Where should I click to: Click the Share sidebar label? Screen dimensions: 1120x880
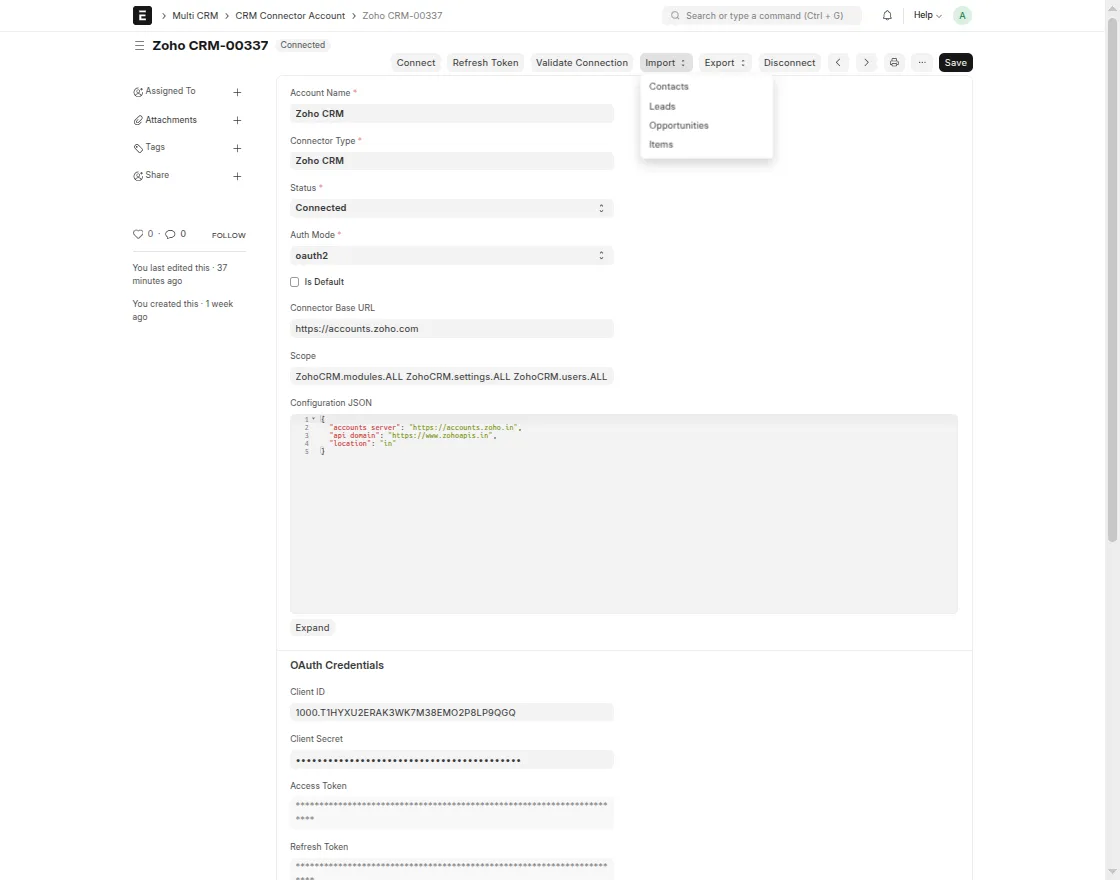tap(157, 175)
